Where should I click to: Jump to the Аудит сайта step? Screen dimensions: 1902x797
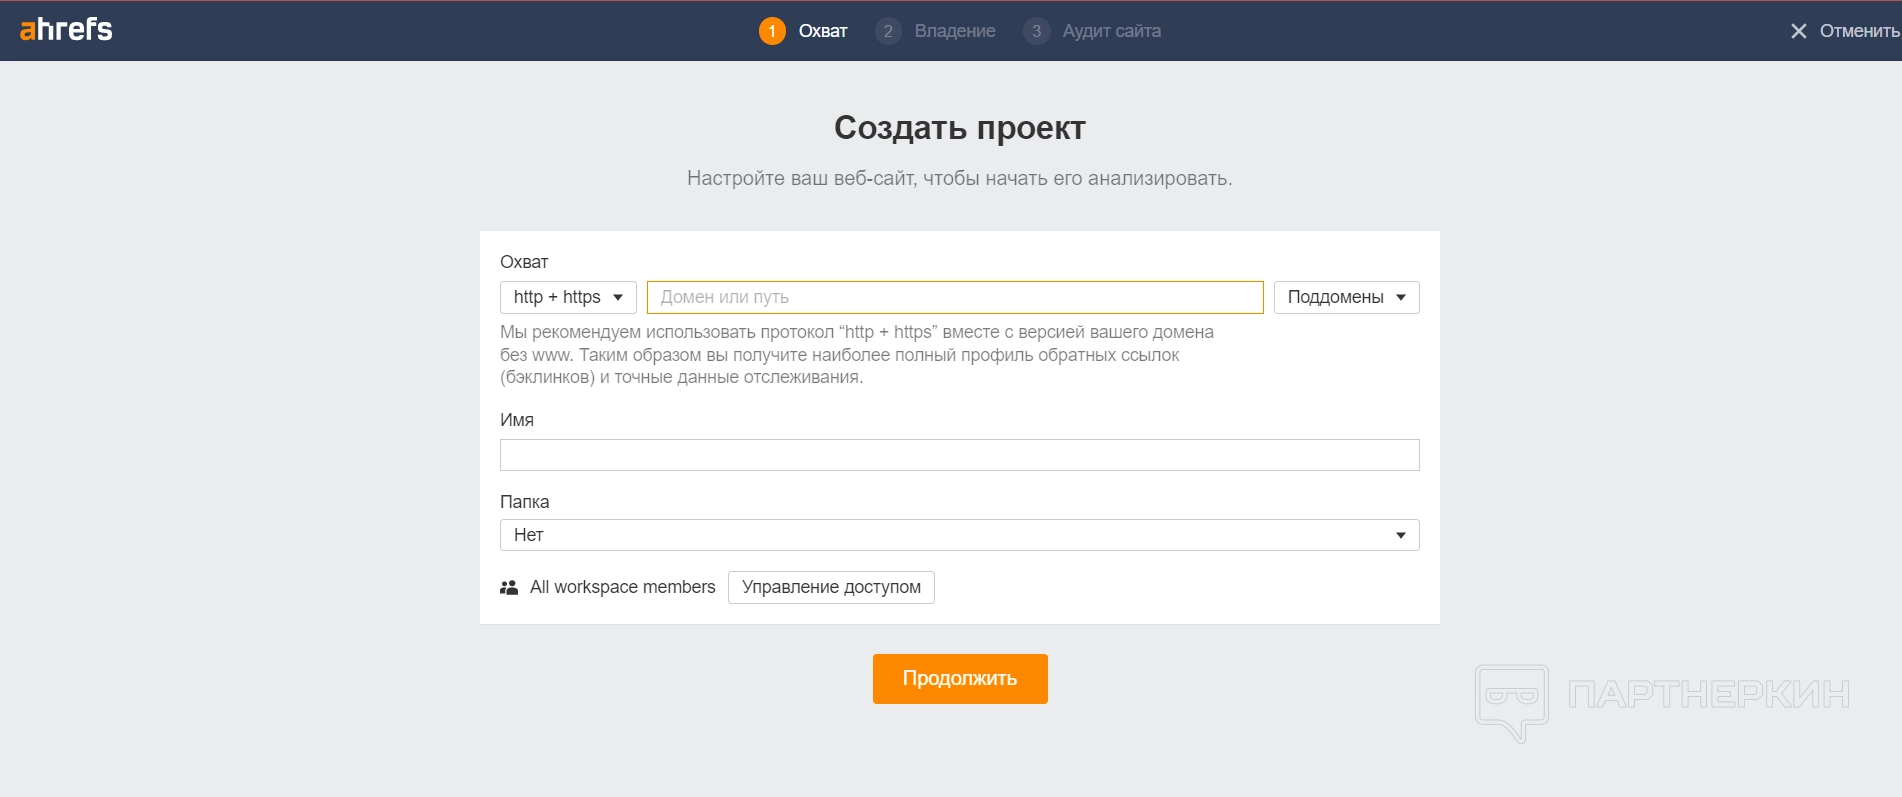click(x=1111, y=31)
